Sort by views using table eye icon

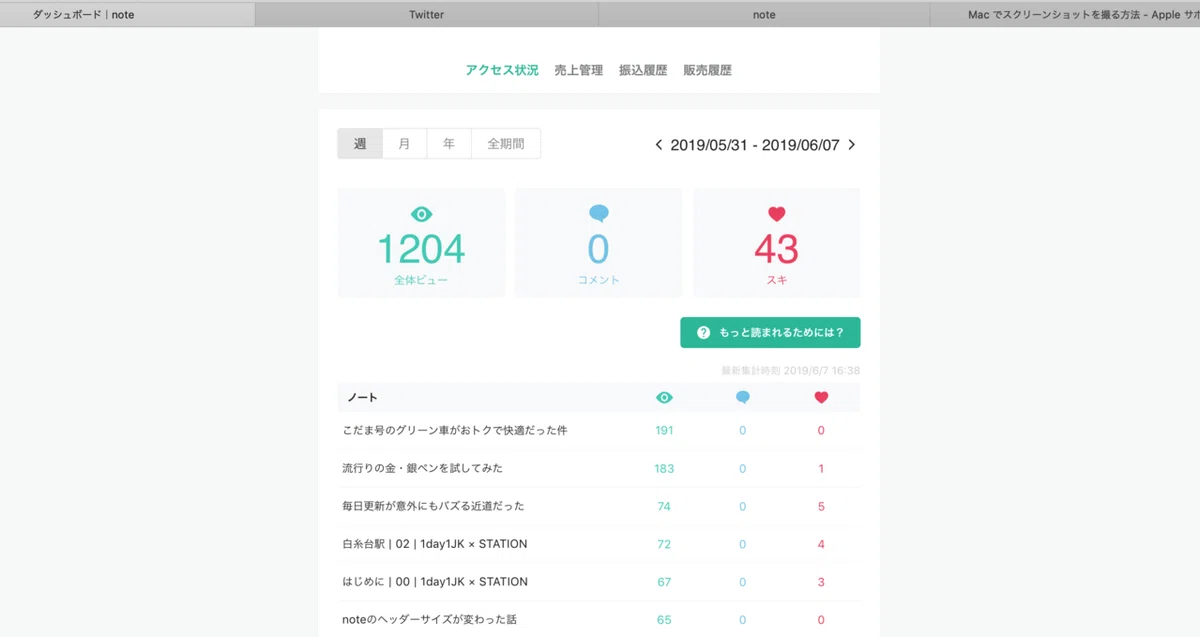(x=664, y=397)
